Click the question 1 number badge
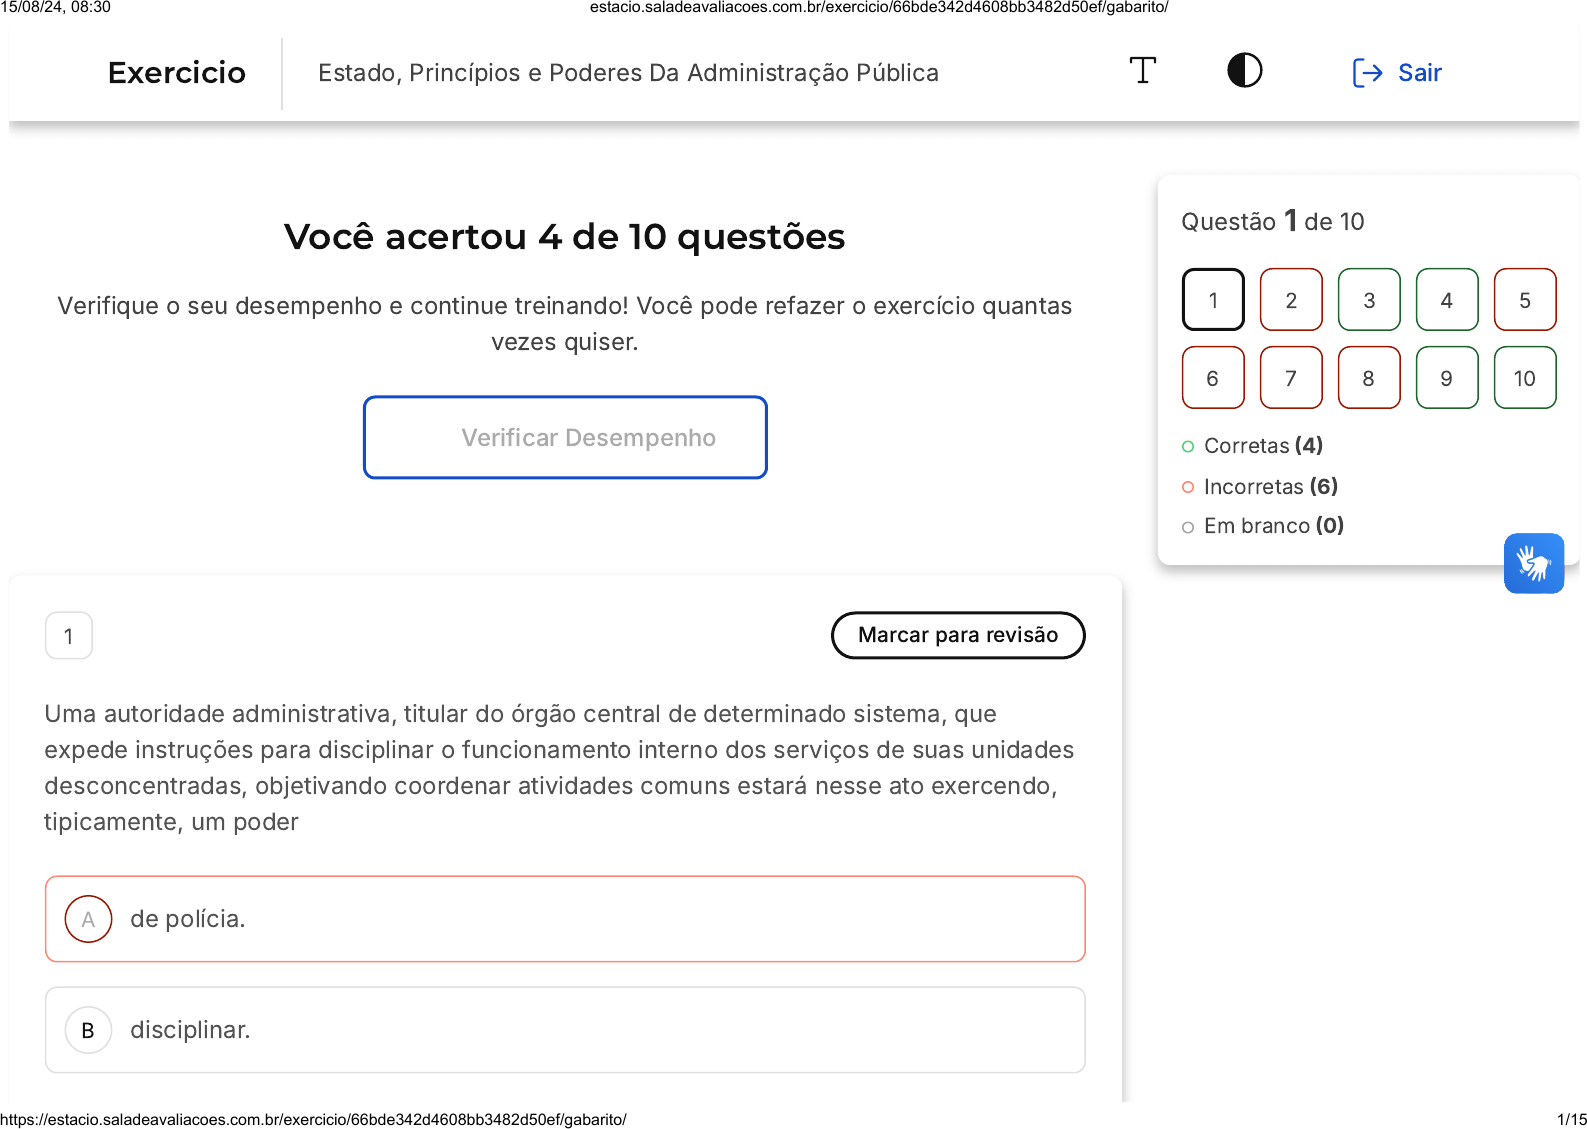1587x1129 pixels. tap(69, 636)
